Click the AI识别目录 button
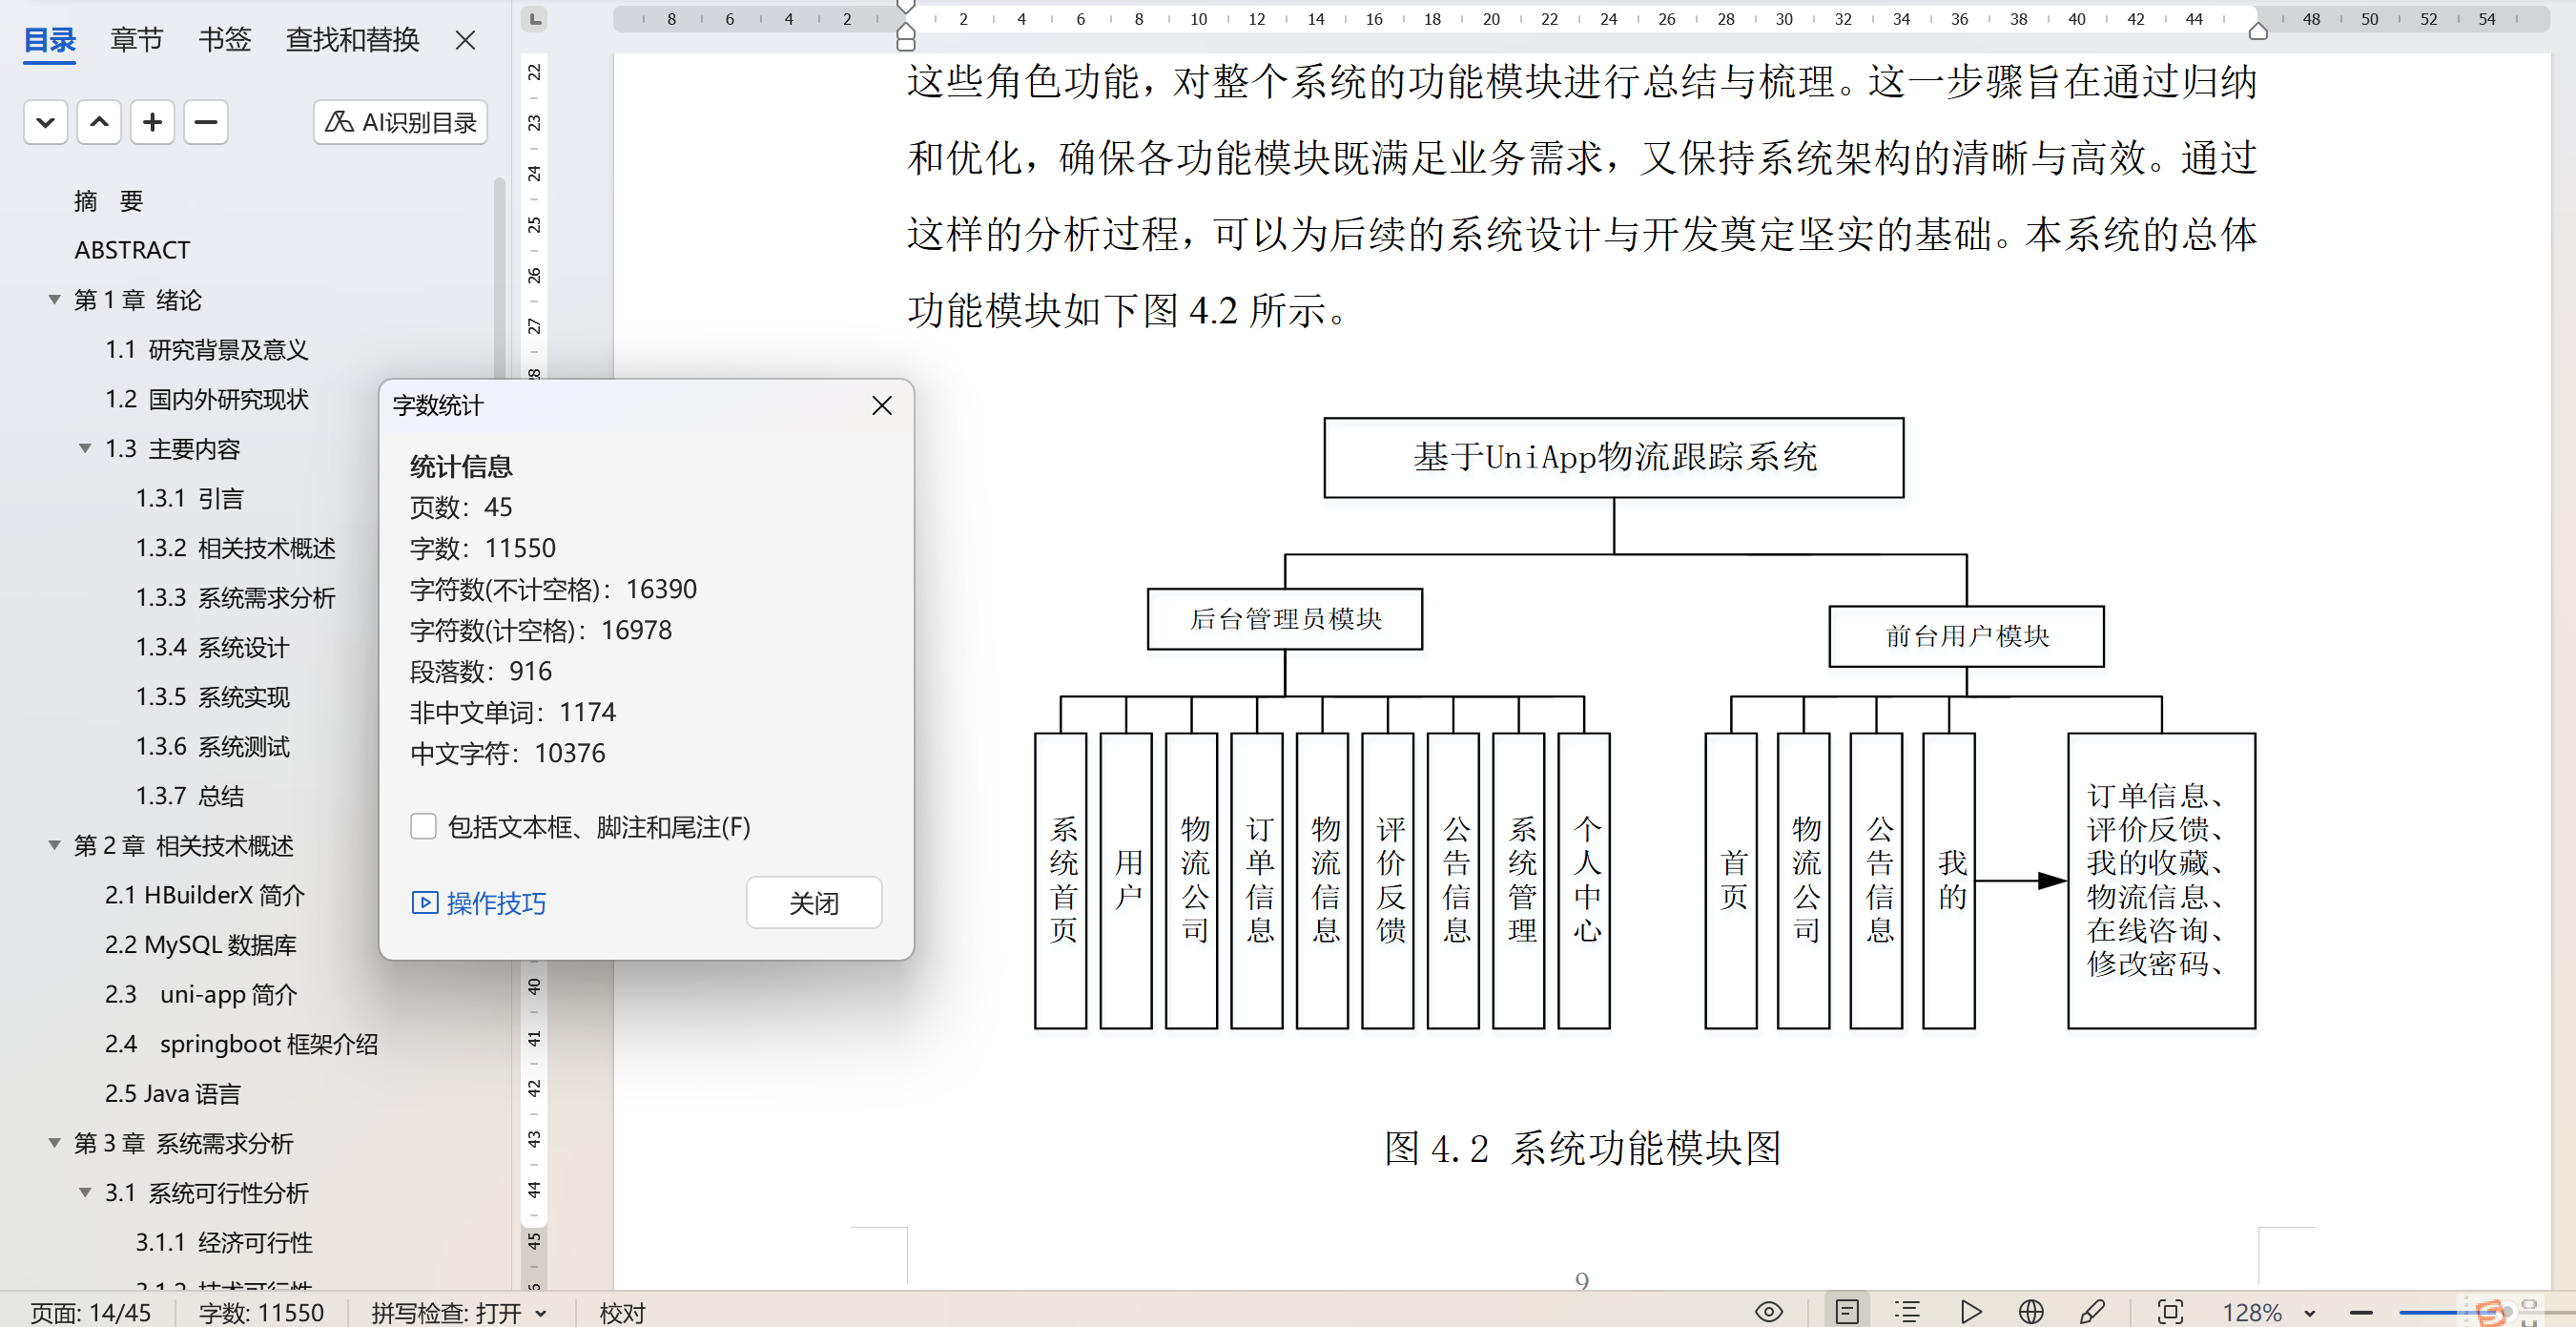This screenshot has width=2576, height=1327. 400,122
